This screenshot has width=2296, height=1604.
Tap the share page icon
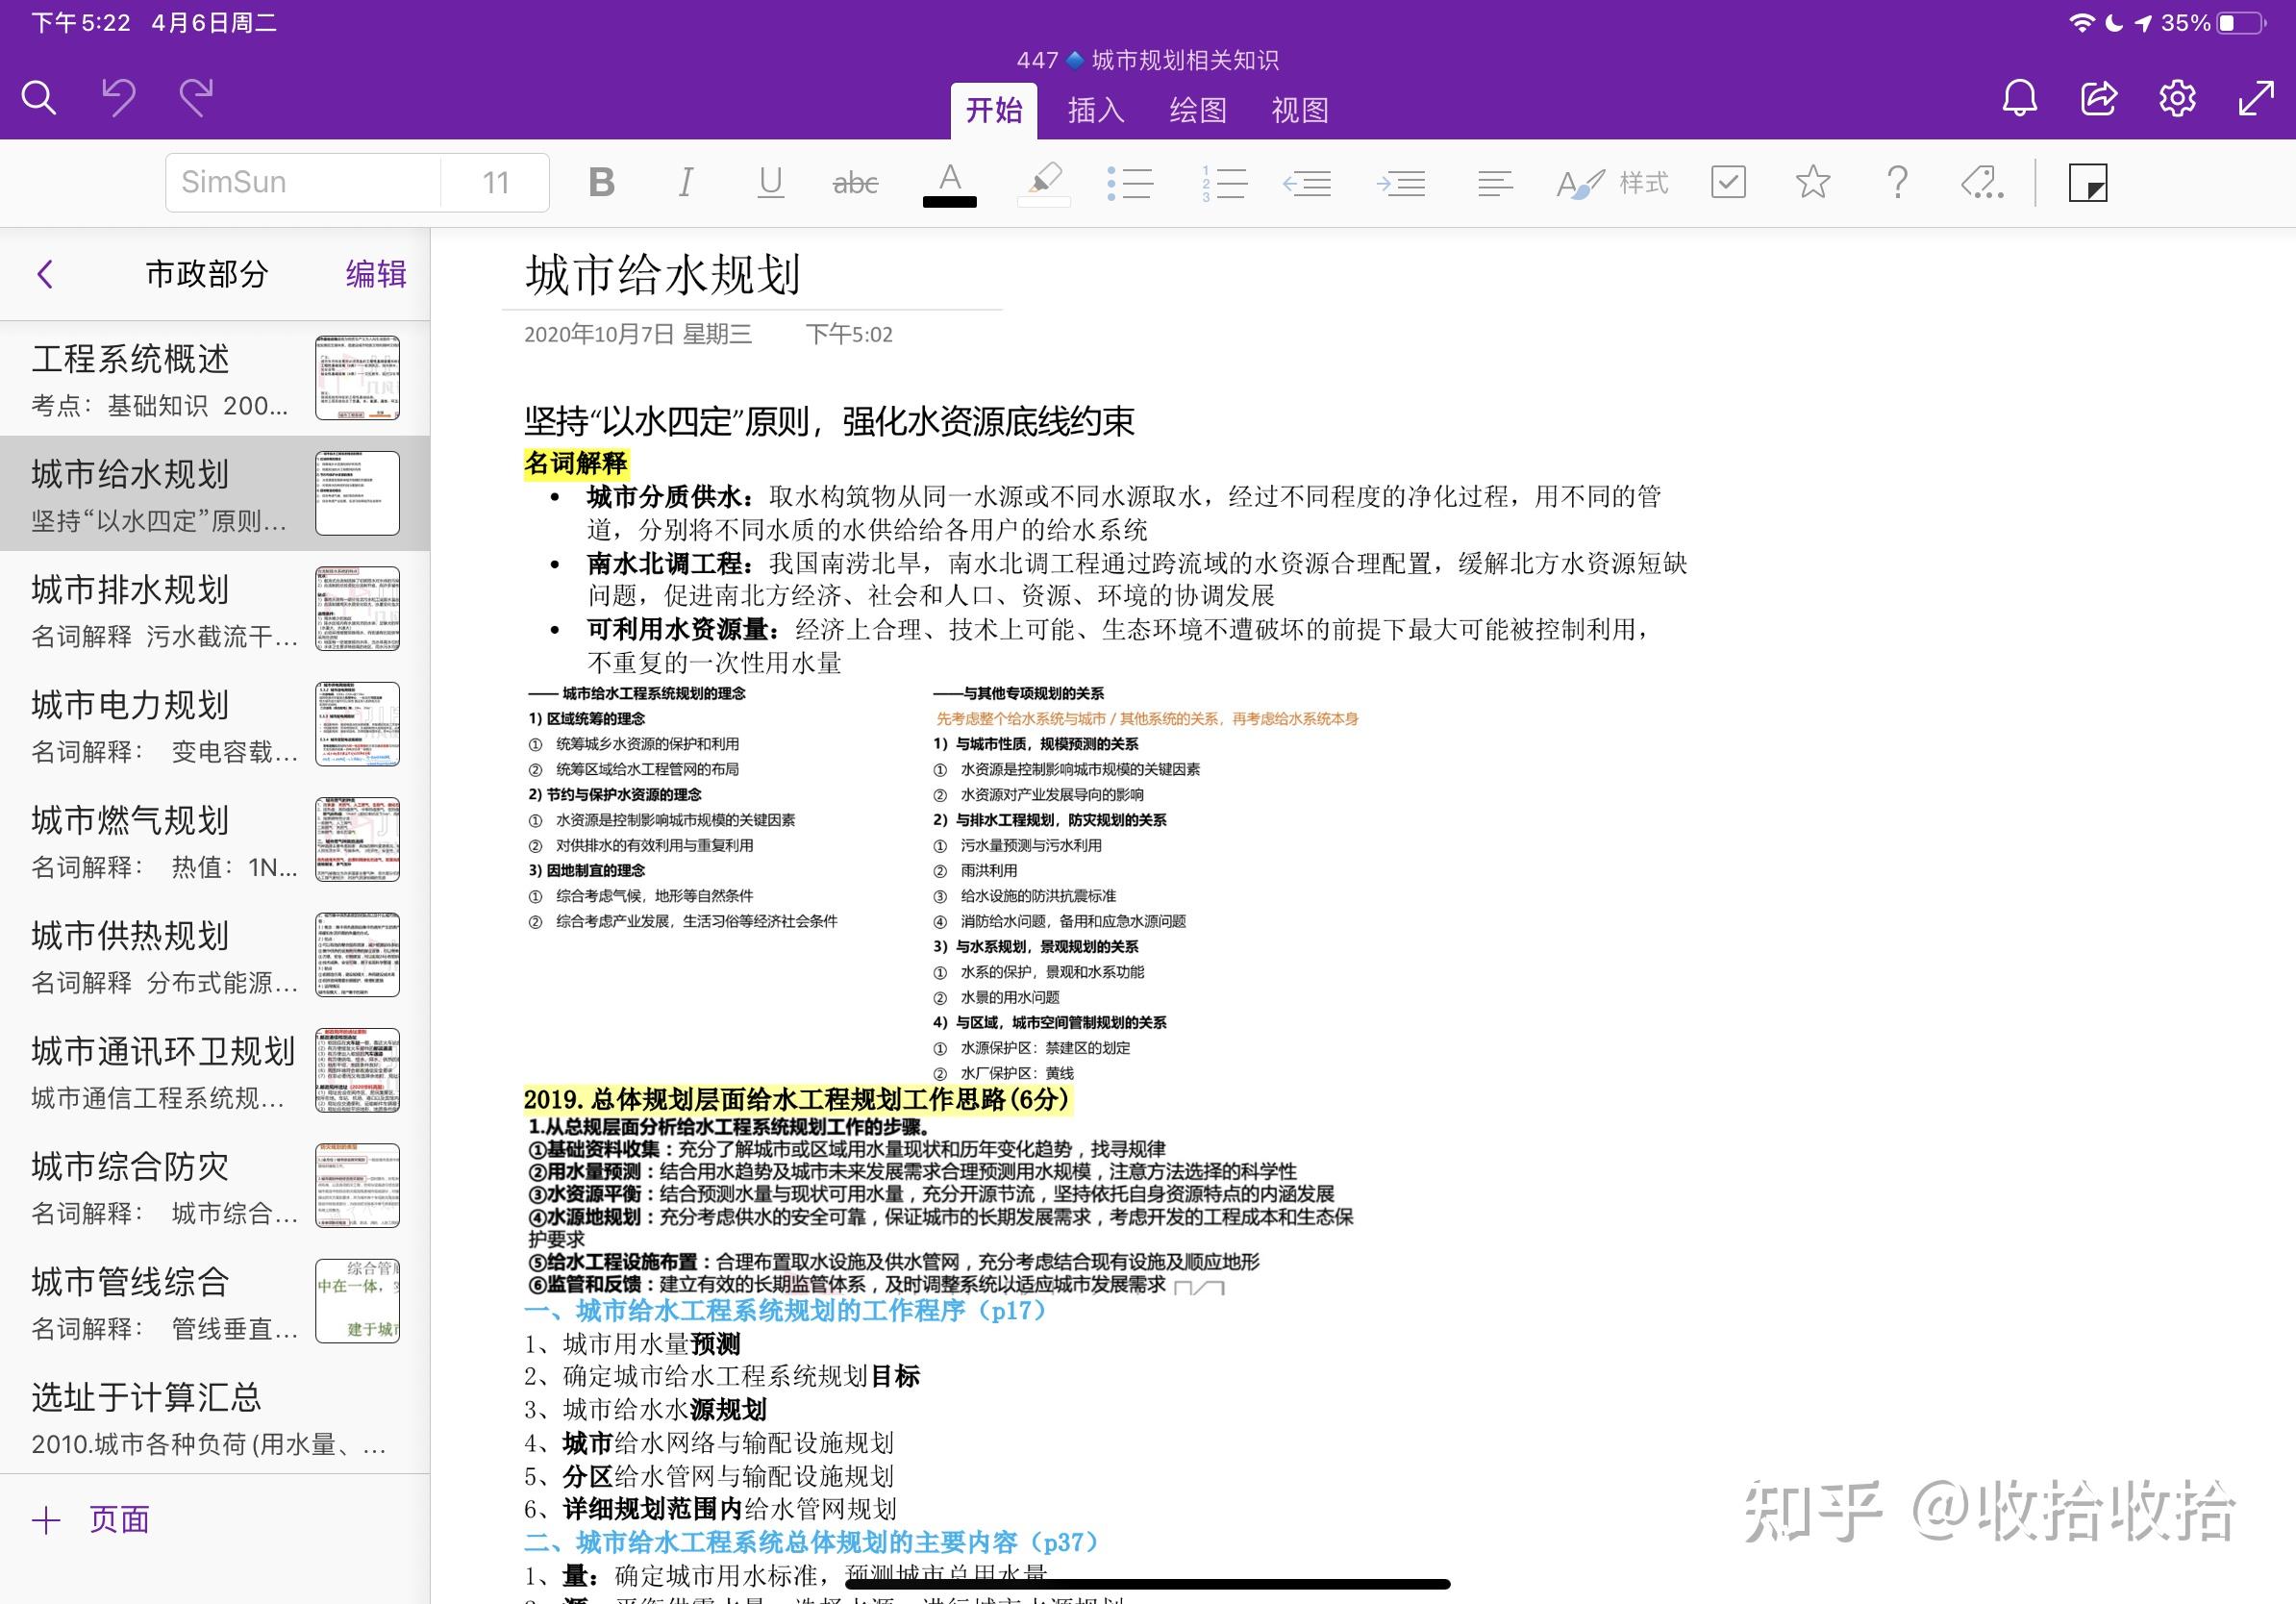2098,98
